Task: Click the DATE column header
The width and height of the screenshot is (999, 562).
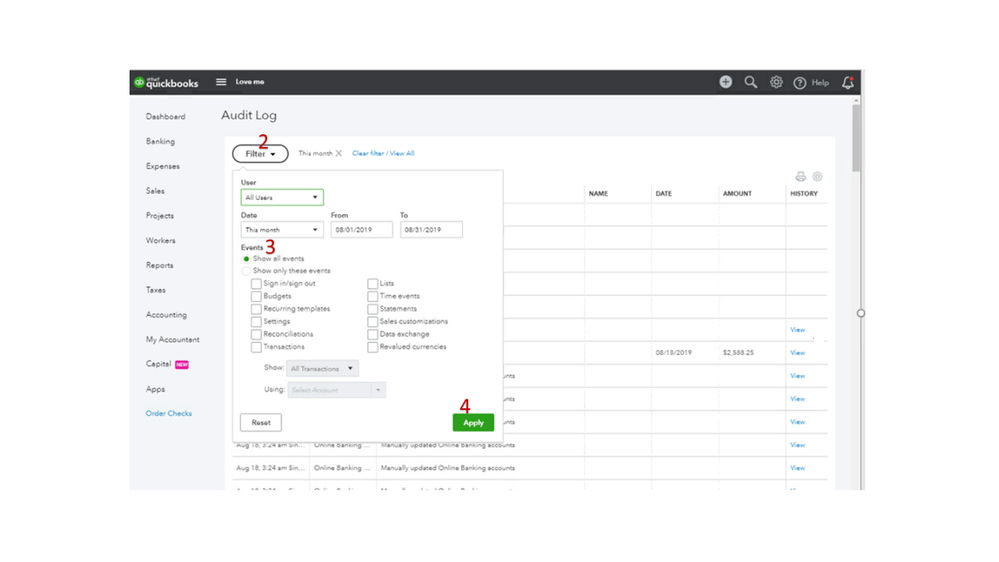Action: [x=664, y=194]
